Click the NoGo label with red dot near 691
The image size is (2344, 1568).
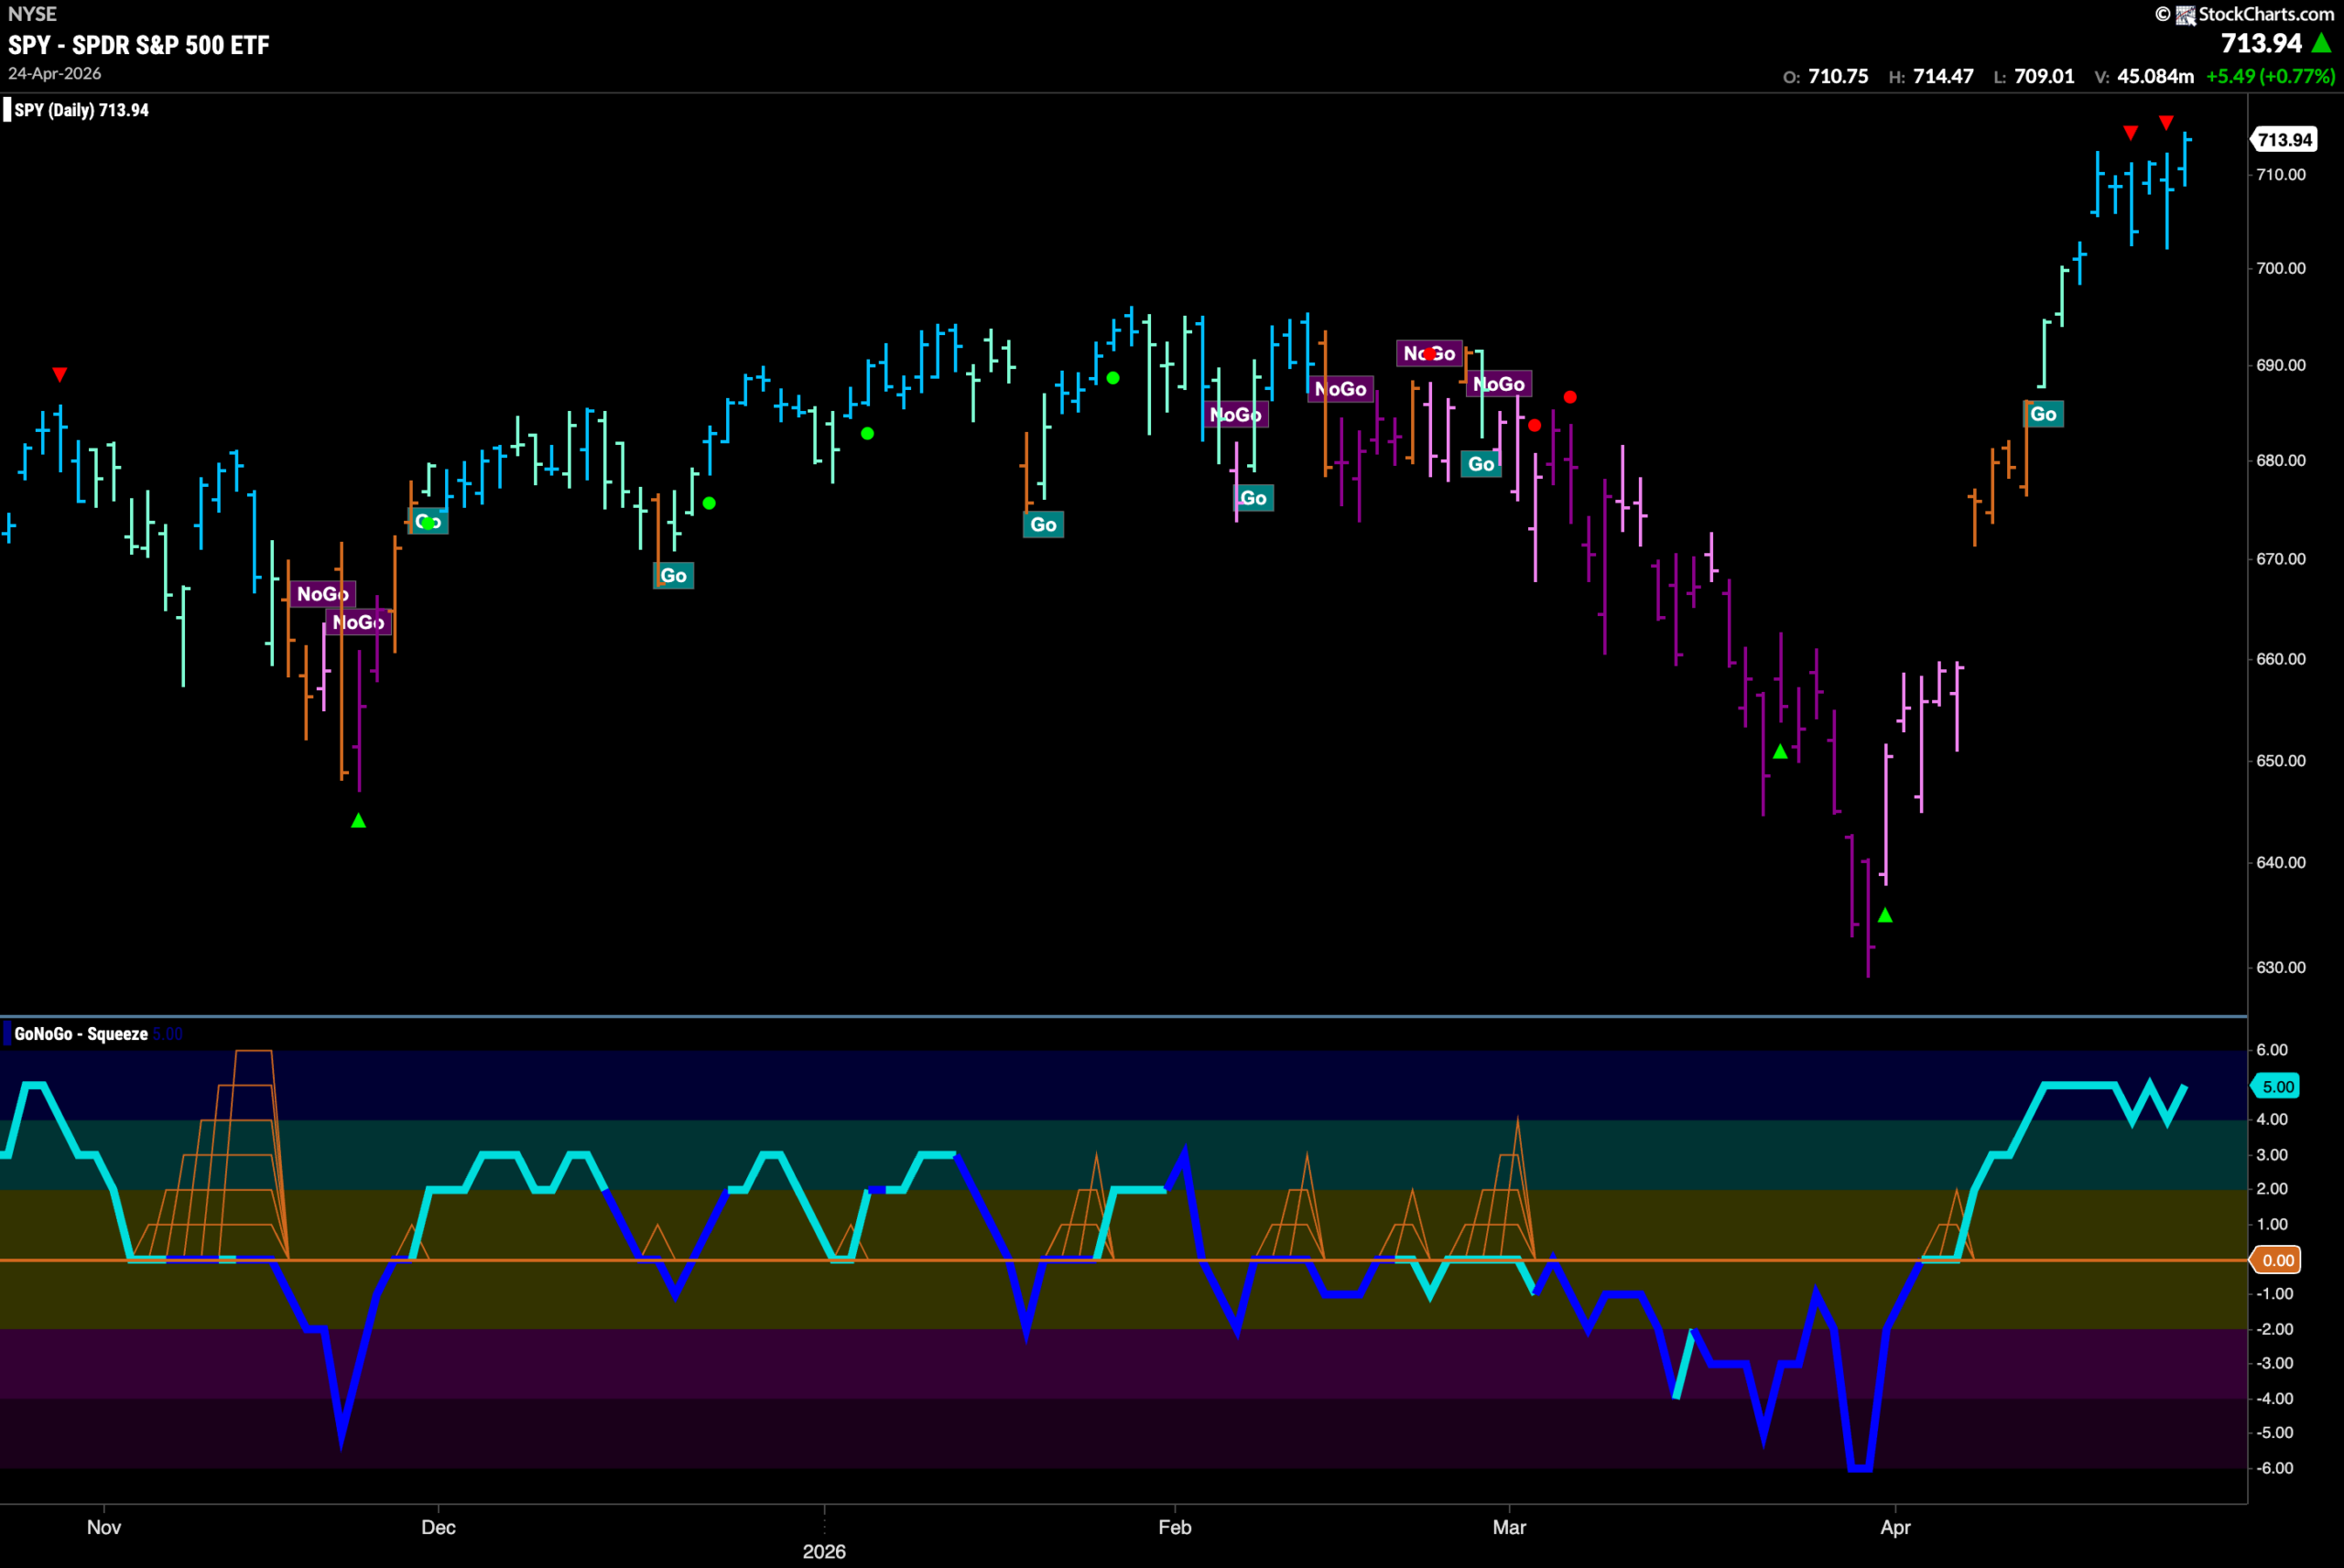point(1429,353)
